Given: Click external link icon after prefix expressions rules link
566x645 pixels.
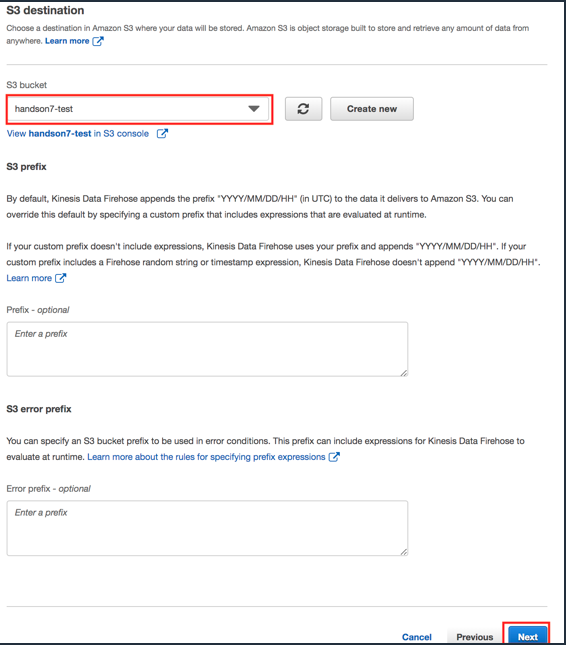Looking at the screenshot, I should 334,457.
